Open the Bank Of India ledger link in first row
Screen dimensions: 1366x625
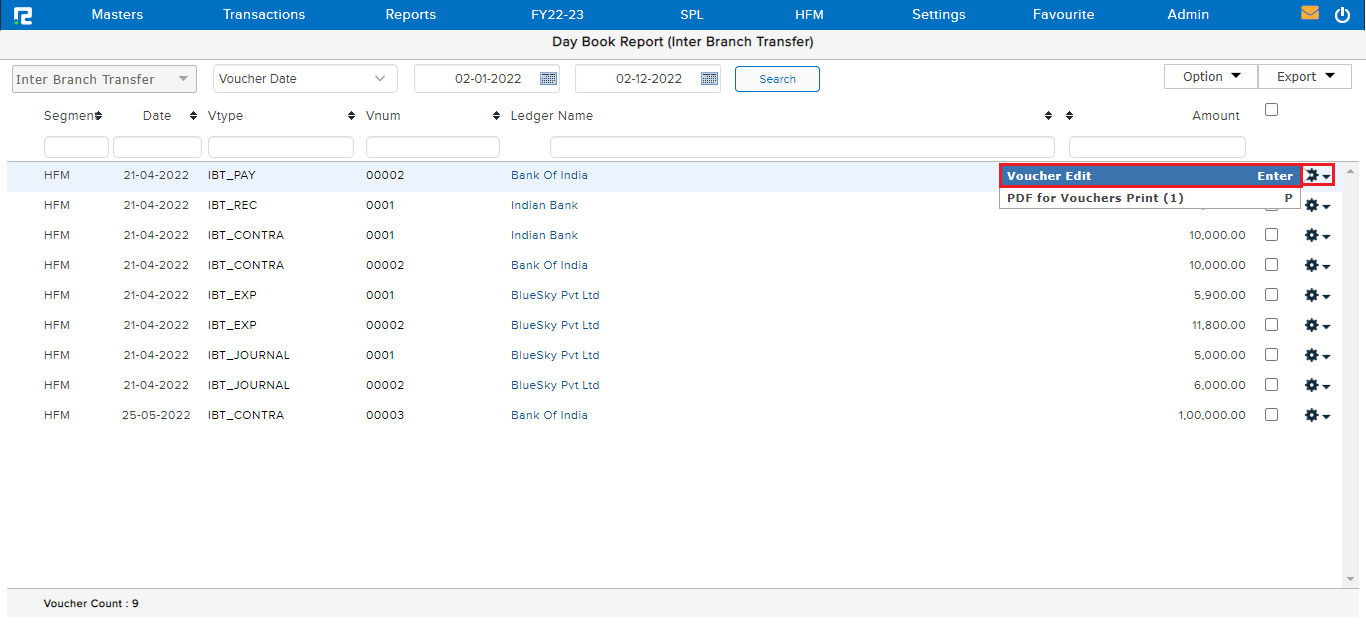(549, 175)
